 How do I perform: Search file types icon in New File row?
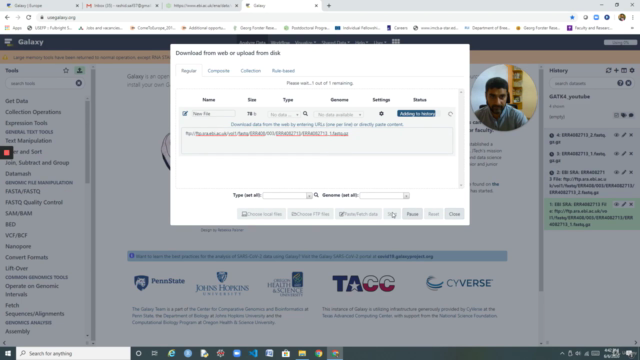(x=305, y=114)
